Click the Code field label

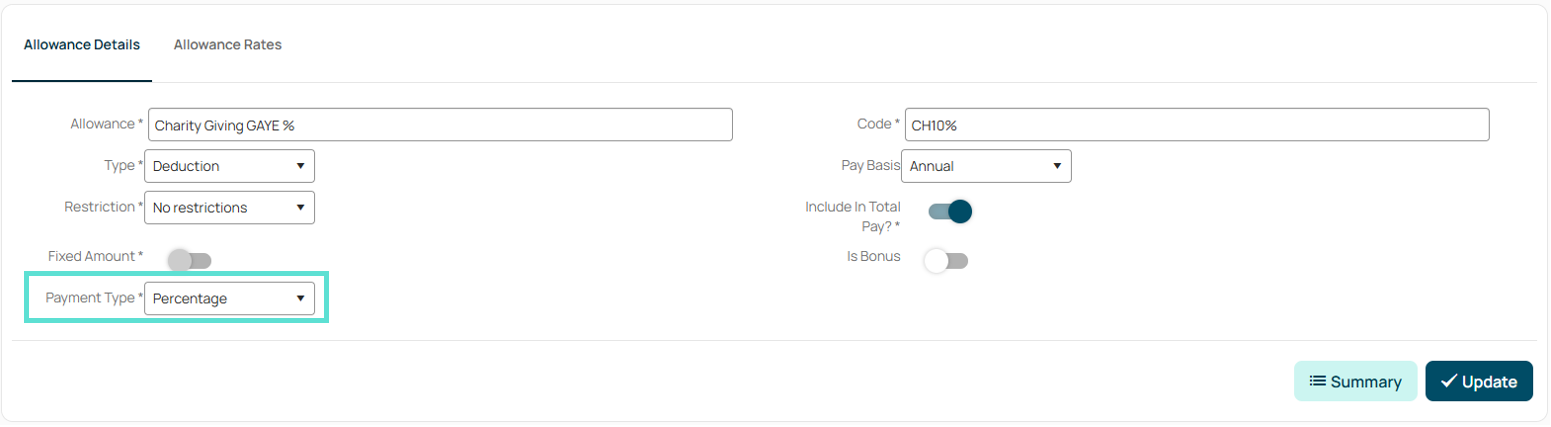[879, 124]
